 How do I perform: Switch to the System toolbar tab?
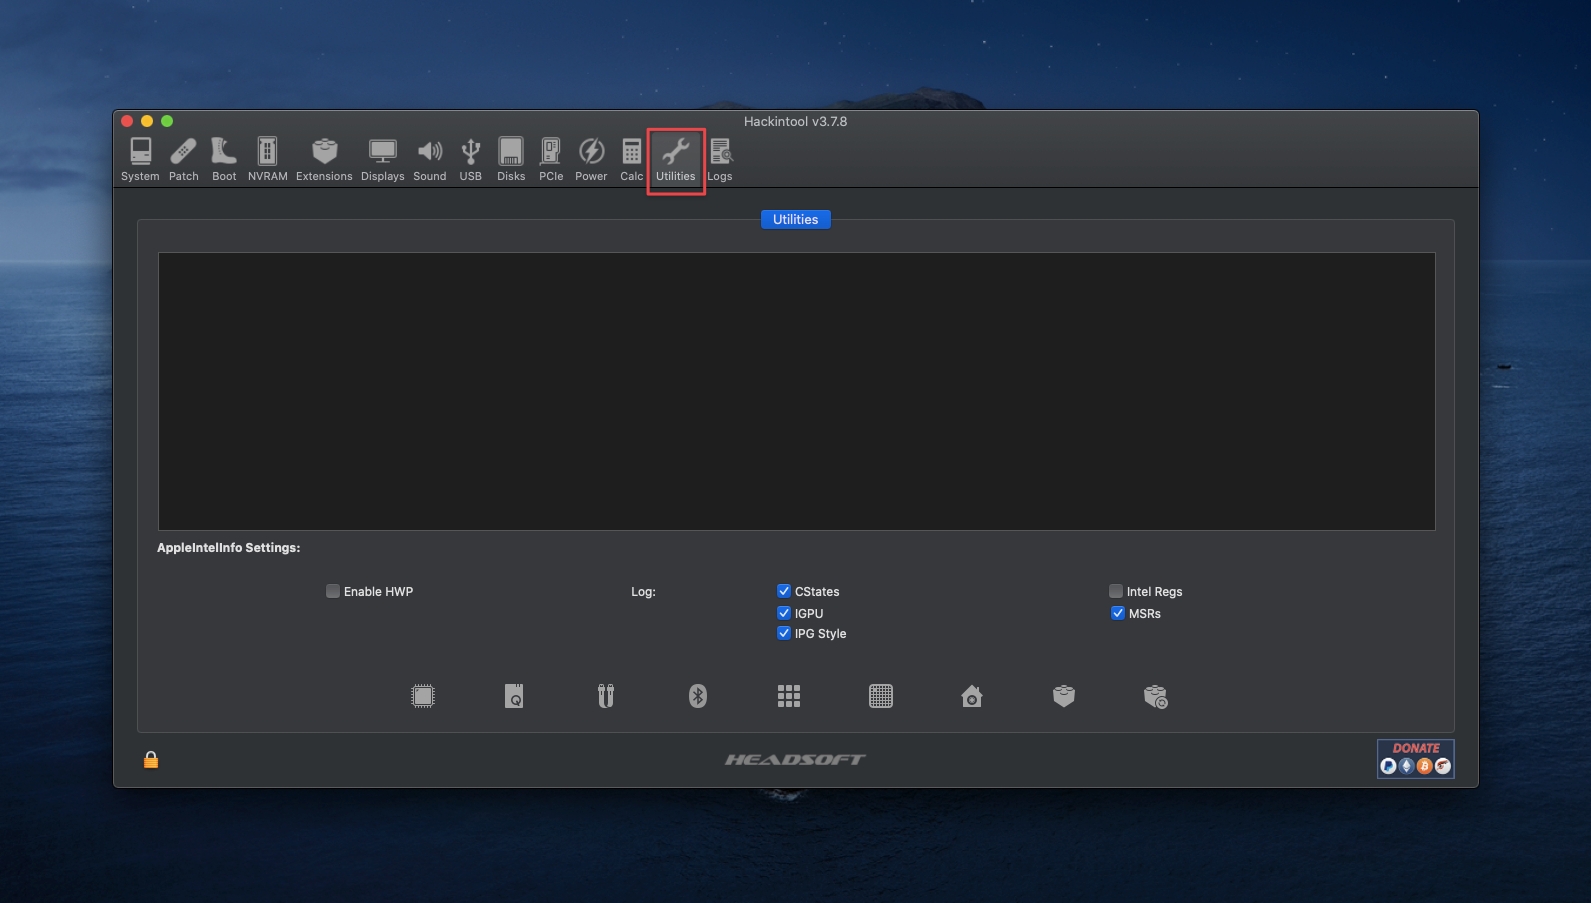[140, 159]
